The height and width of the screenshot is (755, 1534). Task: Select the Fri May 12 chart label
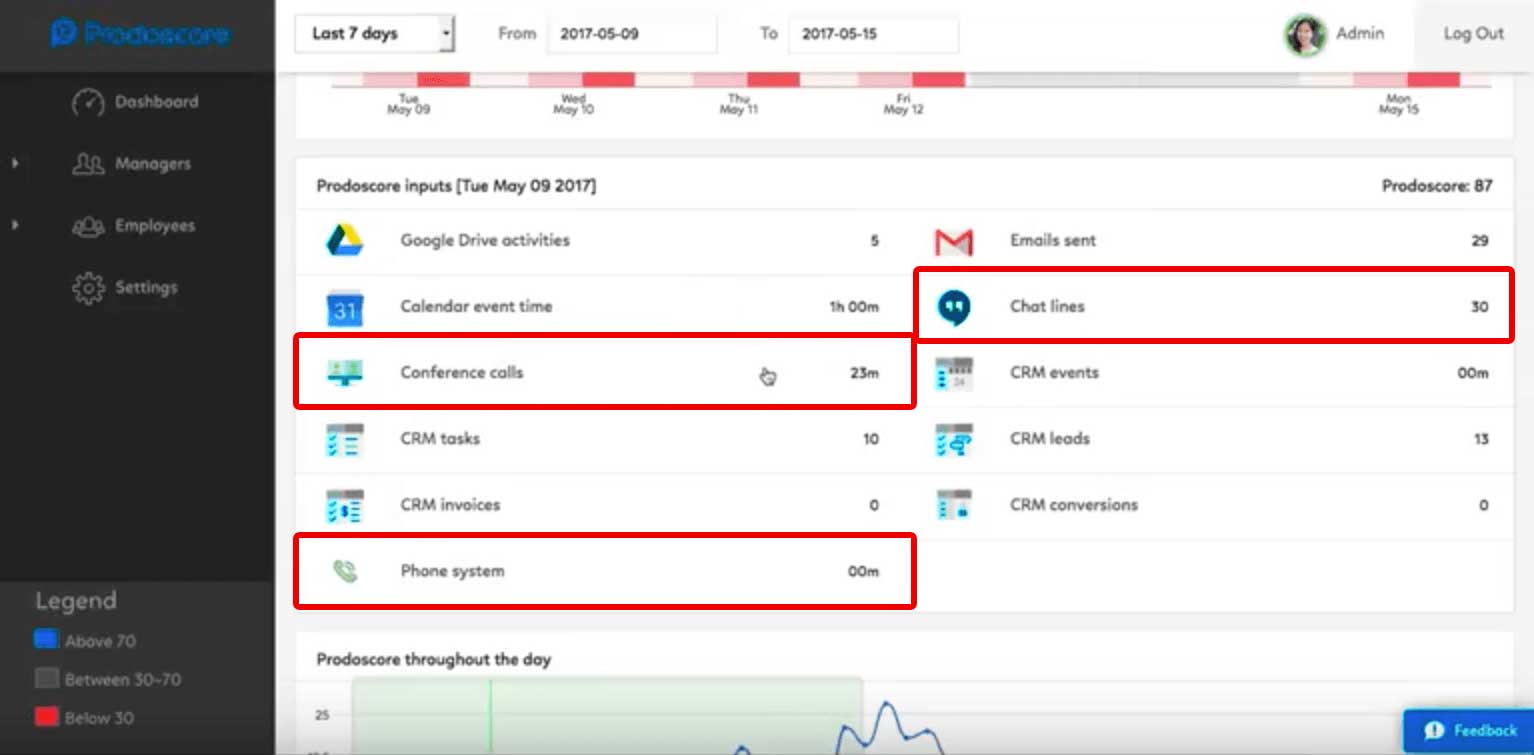[x=903, y=105]
